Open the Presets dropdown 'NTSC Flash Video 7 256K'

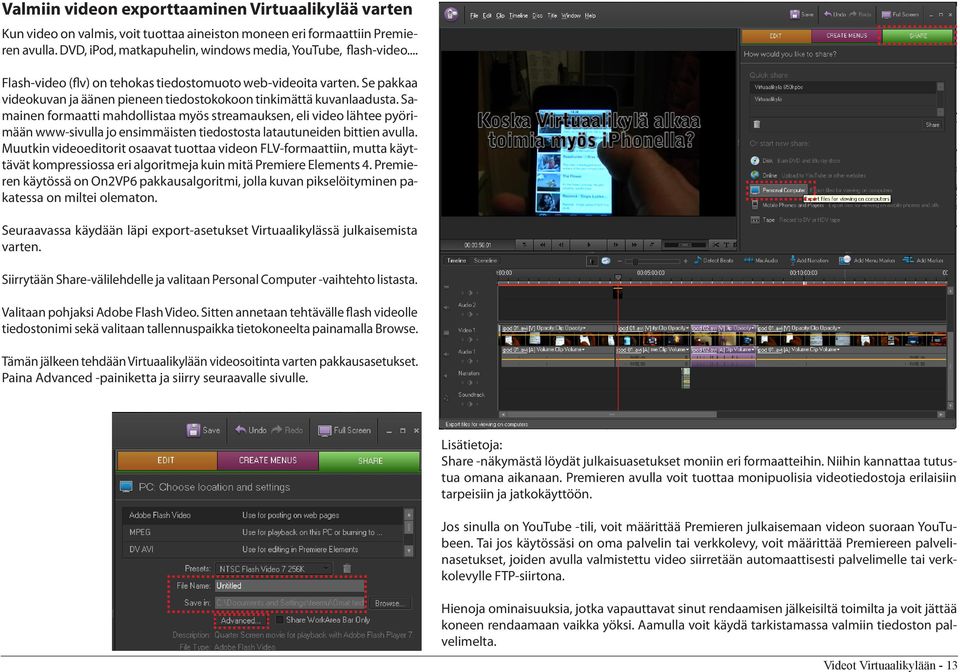(x=274, y=569)
